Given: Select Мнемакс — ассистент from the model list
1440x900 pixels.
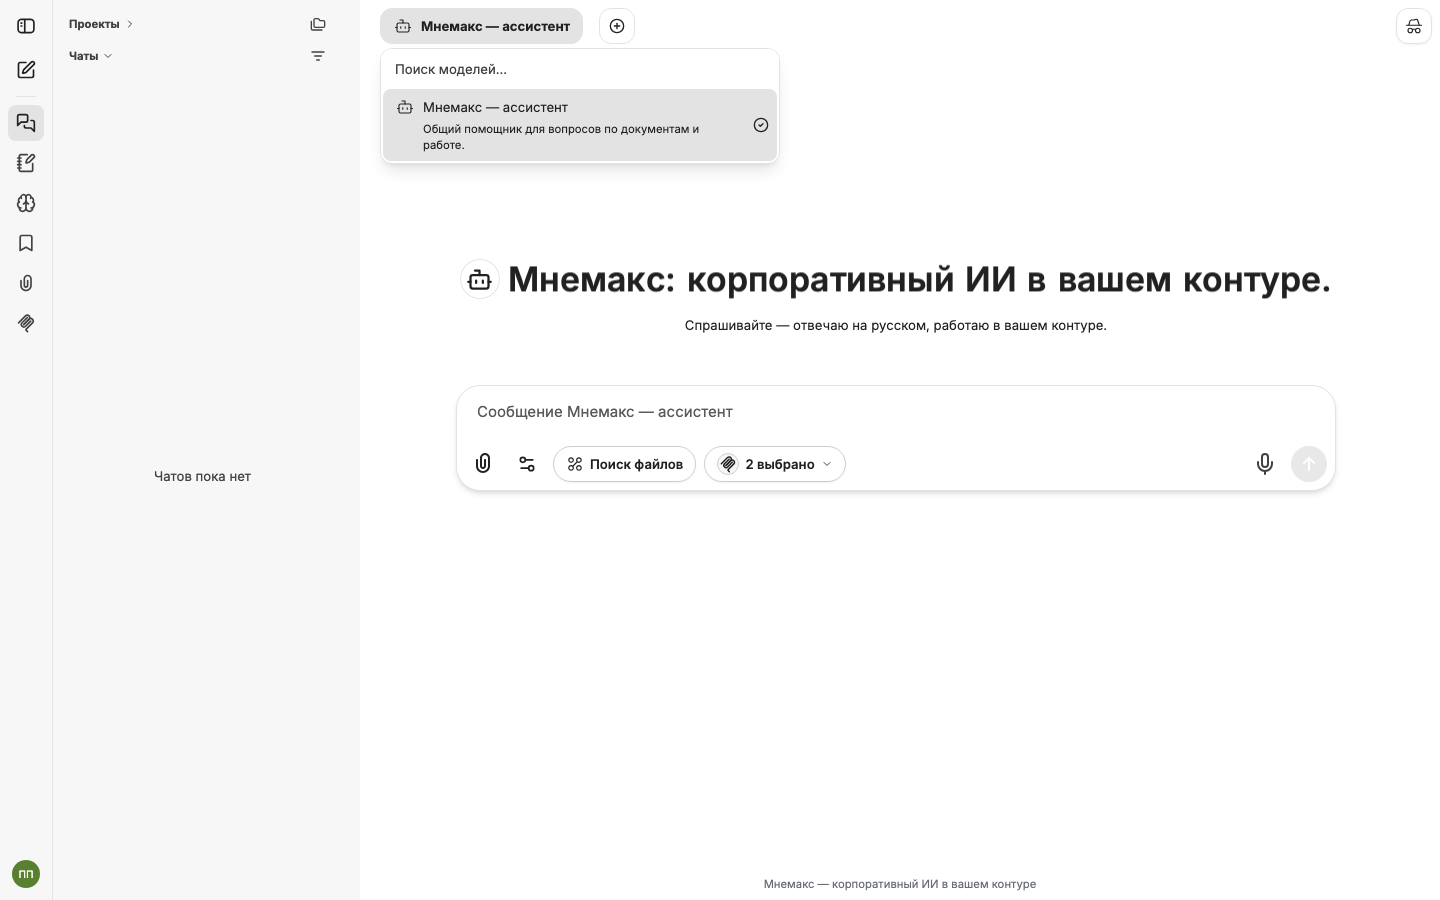Looking at the screenshot, I should [580, 125].
